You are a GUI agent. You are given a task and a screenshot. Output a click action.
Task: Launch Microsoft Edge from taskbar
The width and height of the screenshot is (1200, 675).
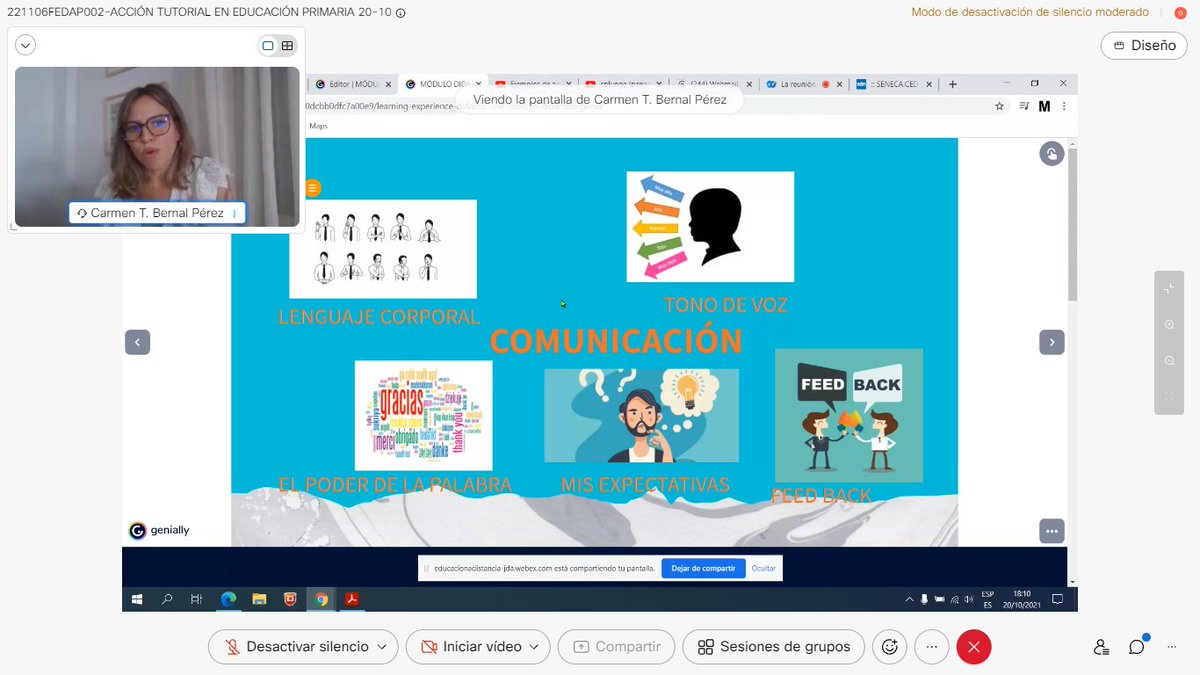228,600
